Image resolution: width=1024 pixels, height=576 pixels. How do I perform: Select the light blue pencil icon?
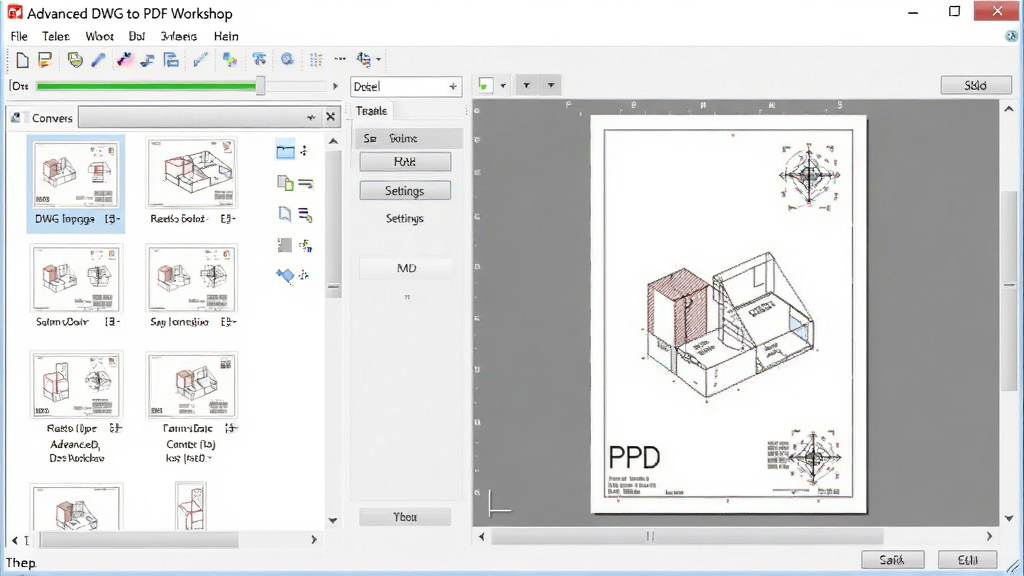[200, 60]
